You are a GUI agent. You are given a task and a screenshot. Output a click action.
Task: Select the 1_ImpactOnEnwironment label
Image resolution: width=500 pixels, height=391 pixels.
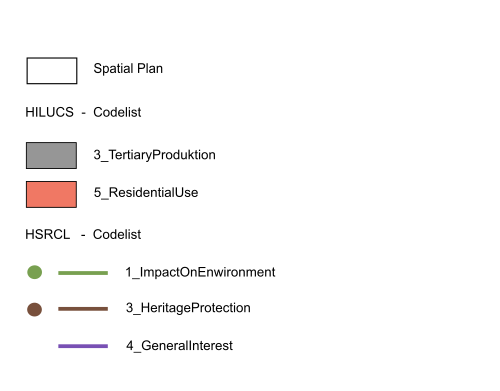200,272
